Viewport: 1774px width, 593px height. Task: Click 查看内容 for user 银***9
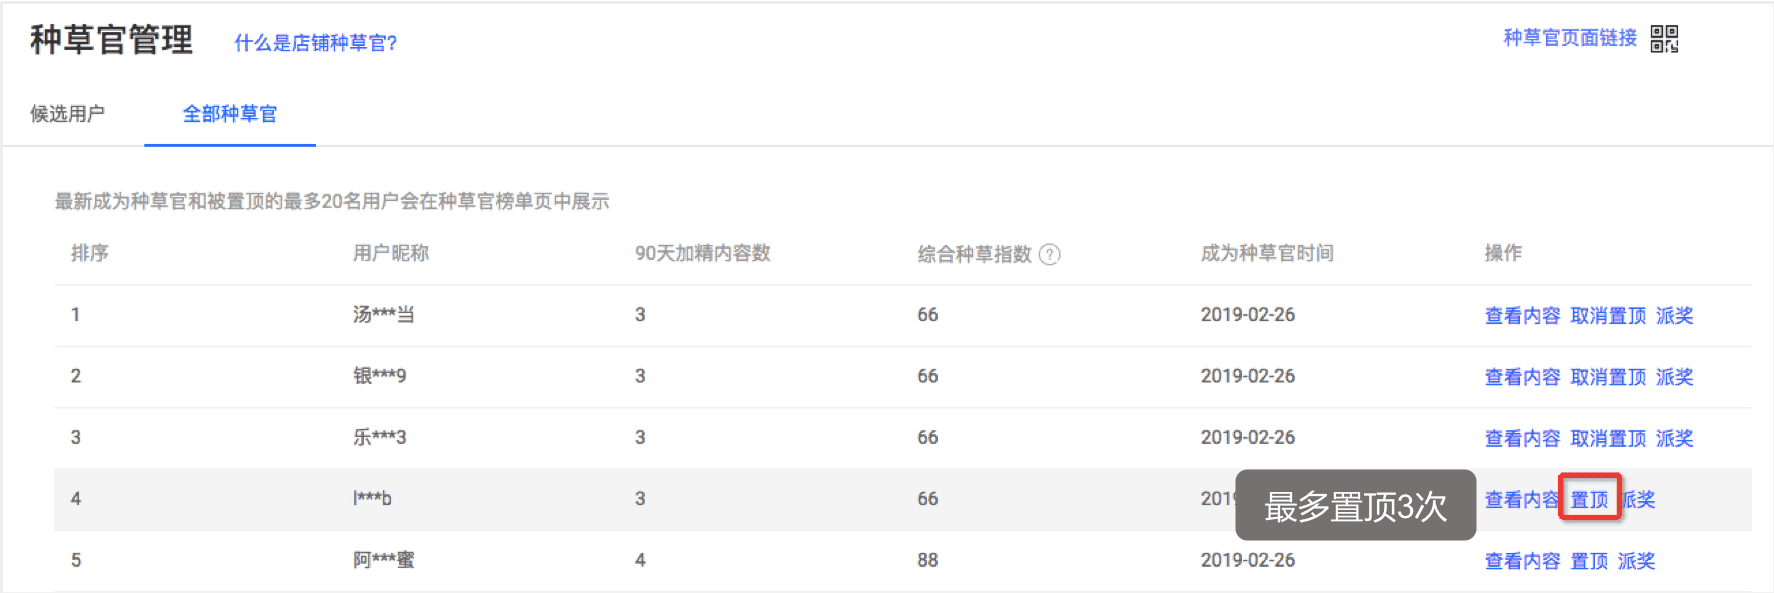tap(1522, 377)
